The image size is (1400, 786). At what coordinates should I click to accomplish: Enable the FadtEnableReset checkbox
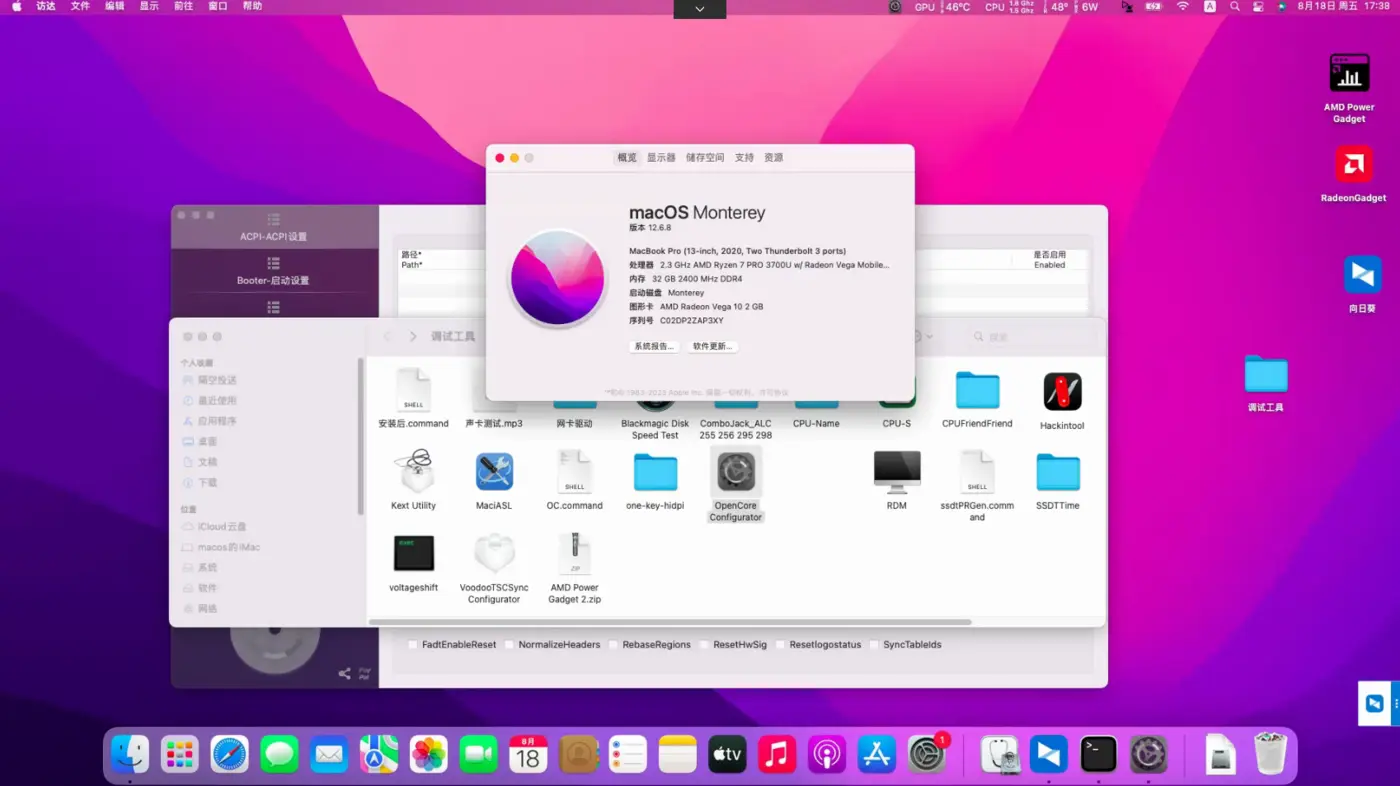[x=413, y=645]
